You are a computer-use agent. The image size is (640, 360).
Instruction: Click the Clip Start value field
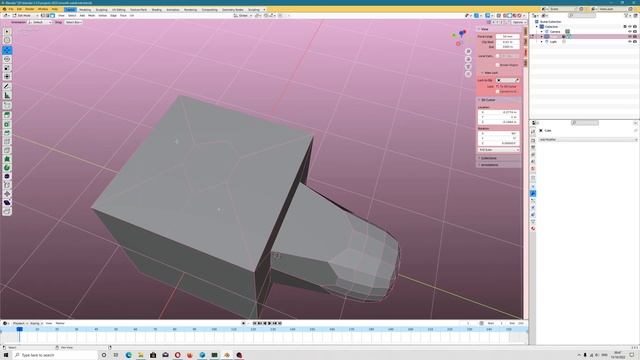pyautogui.click(x=507, y=42)
